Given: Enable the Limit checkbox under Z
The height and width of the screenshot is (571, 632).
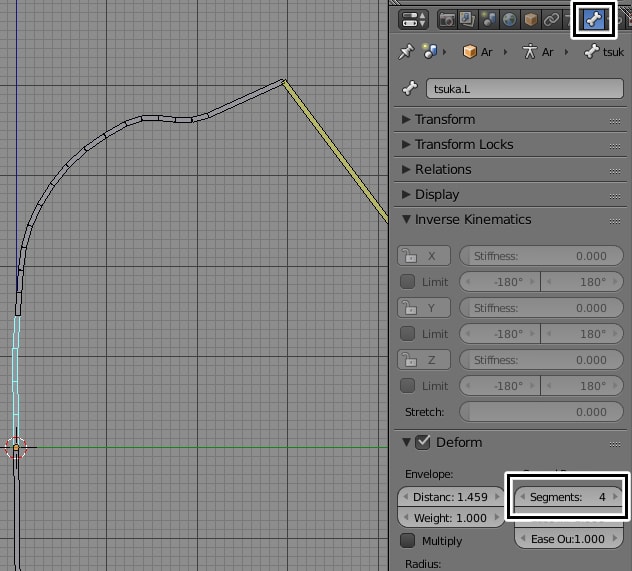Looking at the screenshot, I should (x=407, y=386).
